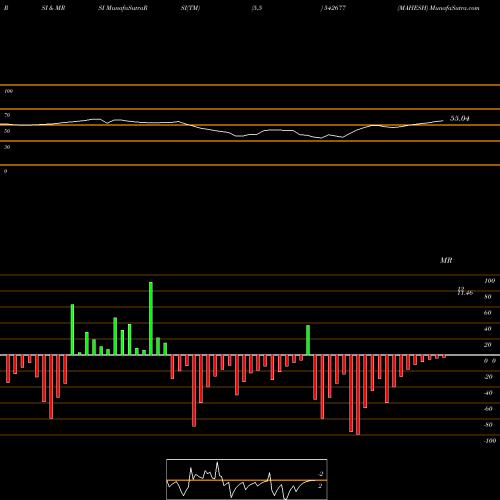This screenshot has width=500, height=500.
Task: Click the MR axis label 40
Action: pos(488,329)
